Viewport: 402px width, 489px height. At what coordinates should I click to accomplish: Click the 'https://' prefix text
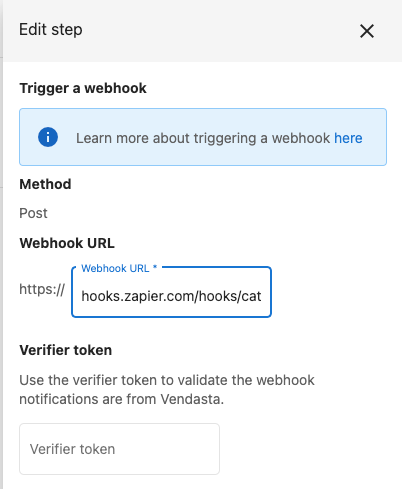[x=42, y=289]
